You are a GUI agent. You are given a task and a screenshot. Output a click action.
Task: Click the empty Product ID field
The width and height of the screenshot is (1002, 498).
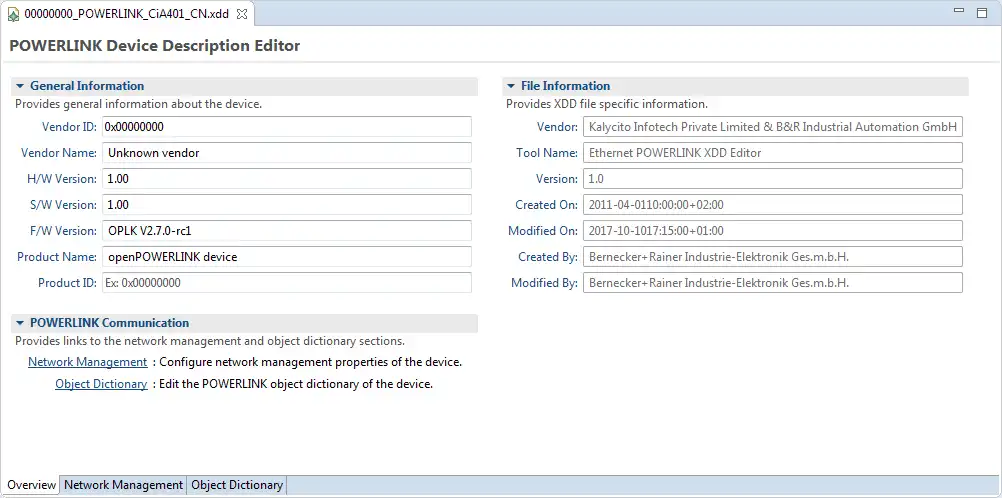tap(287, 283)
